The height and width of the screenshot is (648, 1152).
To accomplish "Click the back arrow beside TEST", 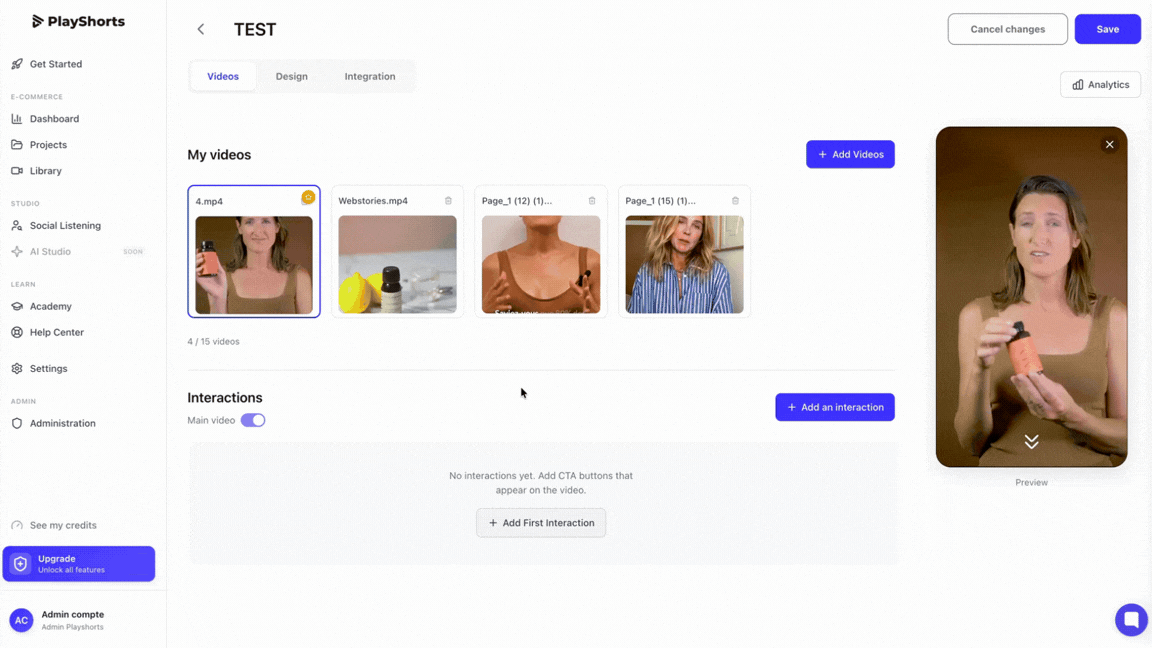I will (x=201, y=29).
